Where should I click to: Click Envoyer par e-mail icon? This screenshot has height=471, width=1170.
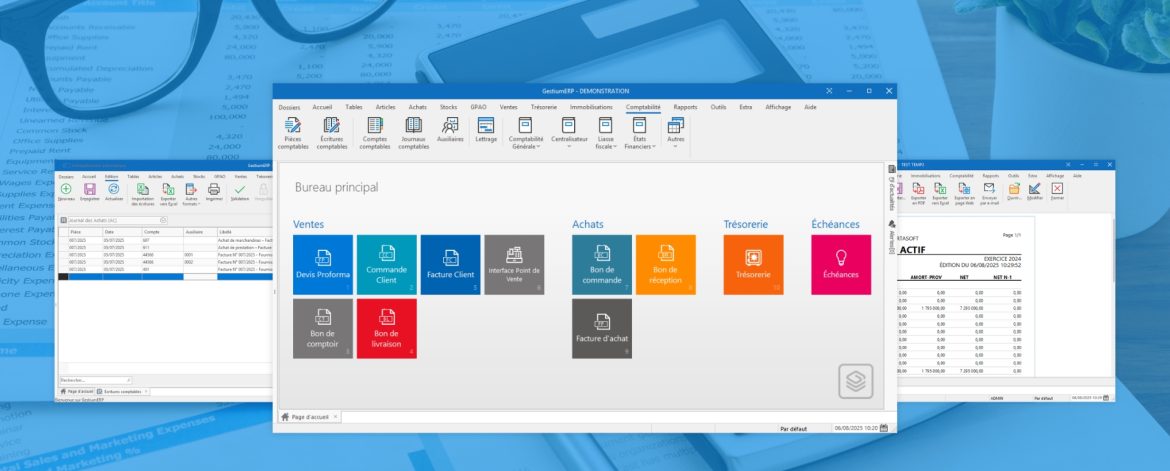[988, 190]
